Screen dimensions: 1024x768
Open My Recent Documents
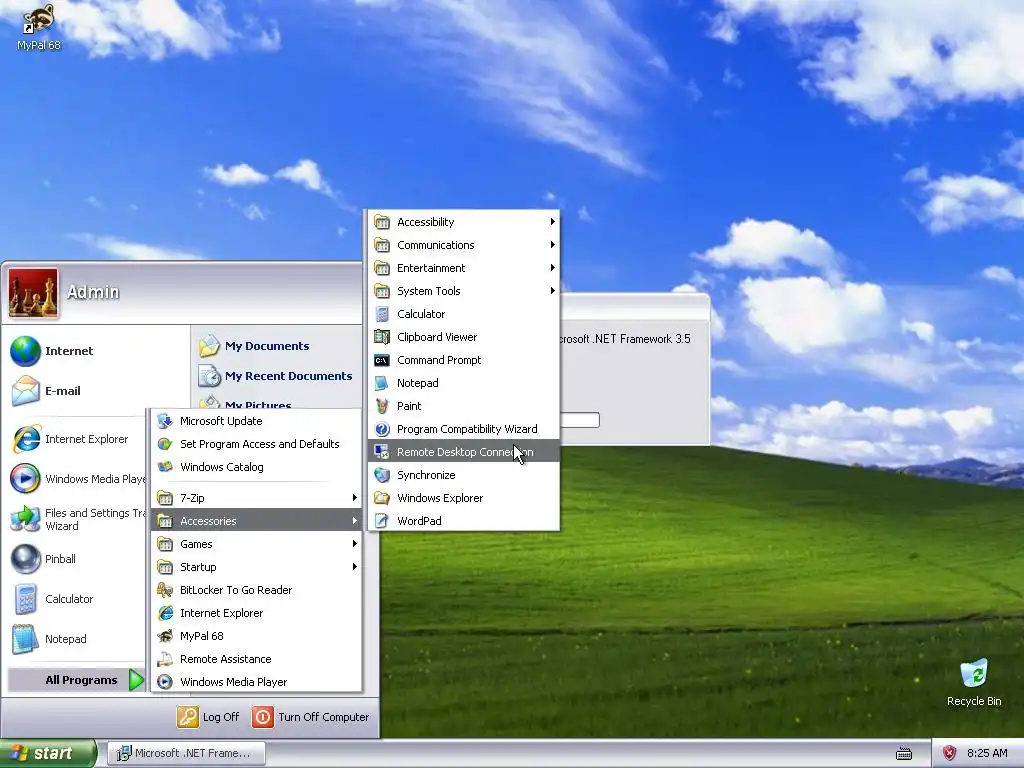(276, 376)
